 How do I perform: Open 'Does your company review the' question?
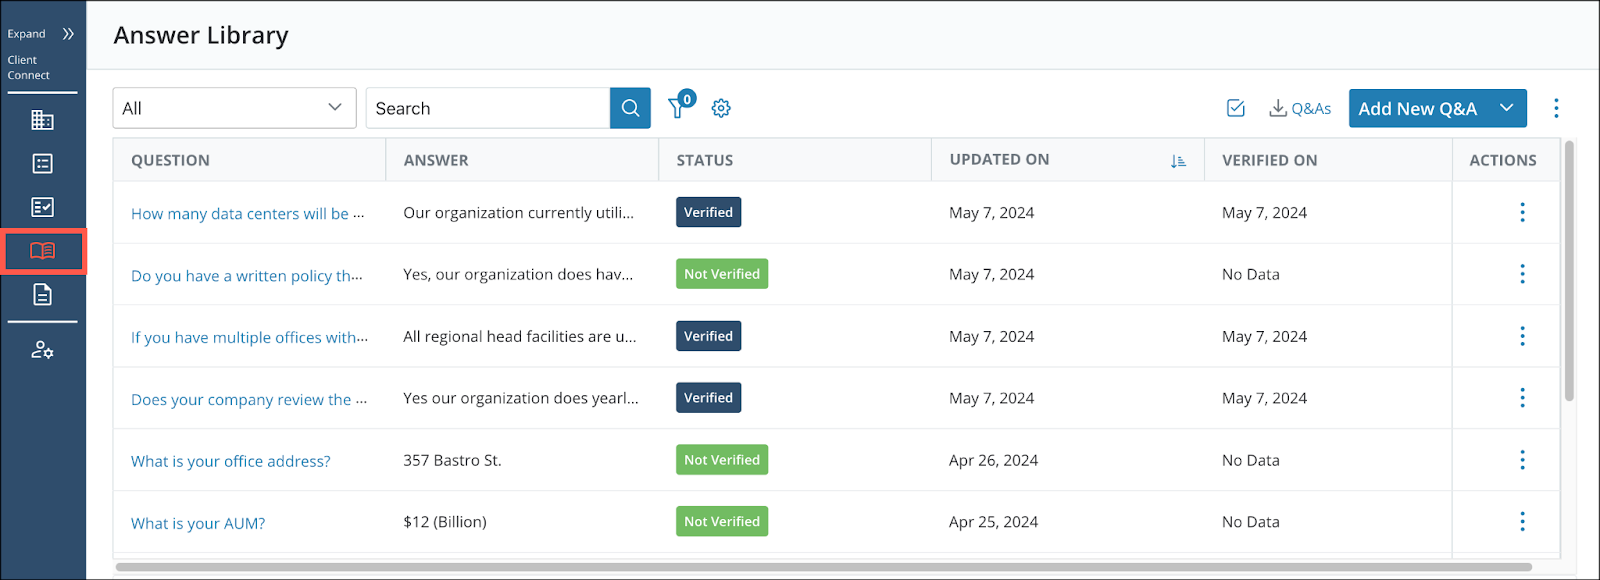249,399
